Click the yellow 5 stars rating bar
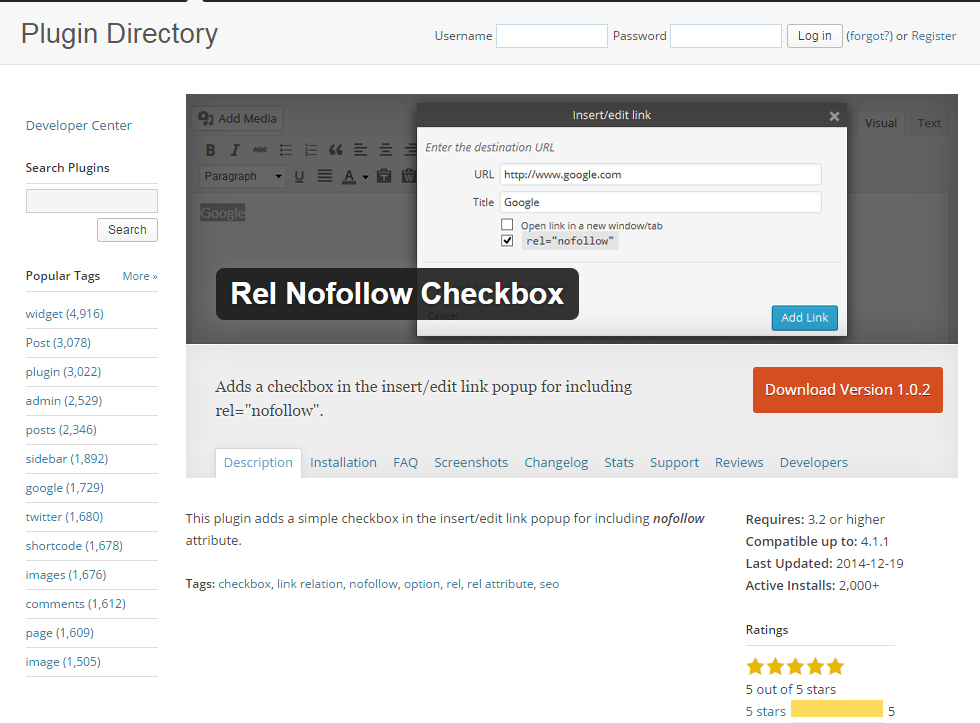Image resolution: width=980 pixels, height=723 pixels. 837,709
